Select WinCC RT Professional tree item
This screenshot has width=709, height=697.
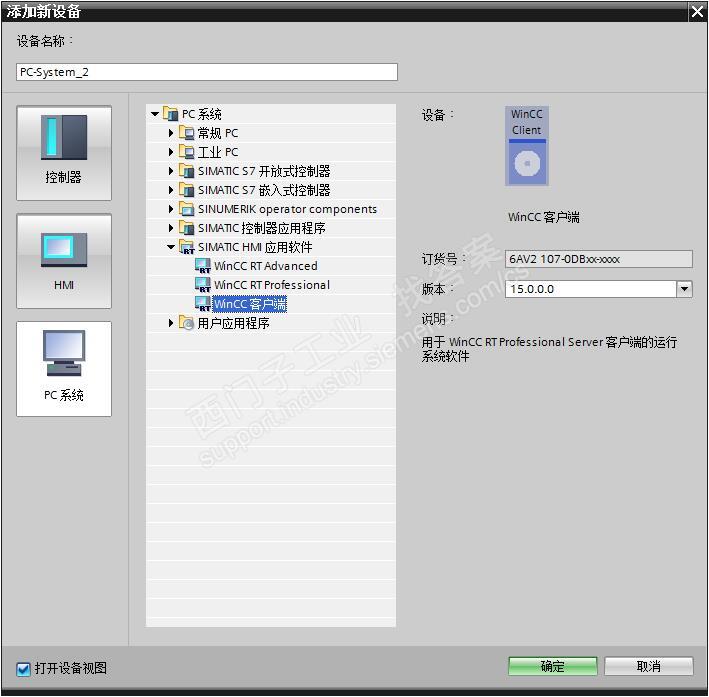[272, 285]
